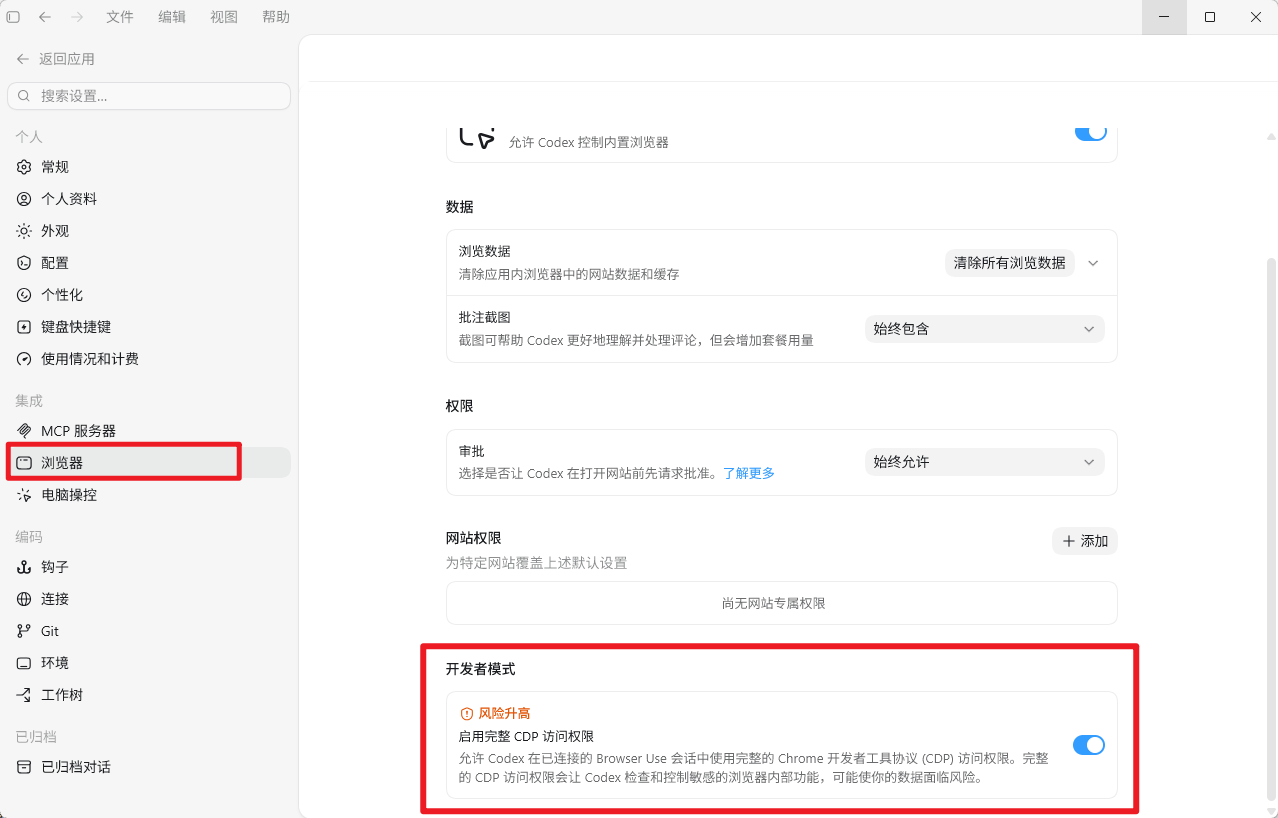This screenshot has height=818, width=1278.
Task: Click the 电脑操控 cursor icon
Action: tap(24, 495)
